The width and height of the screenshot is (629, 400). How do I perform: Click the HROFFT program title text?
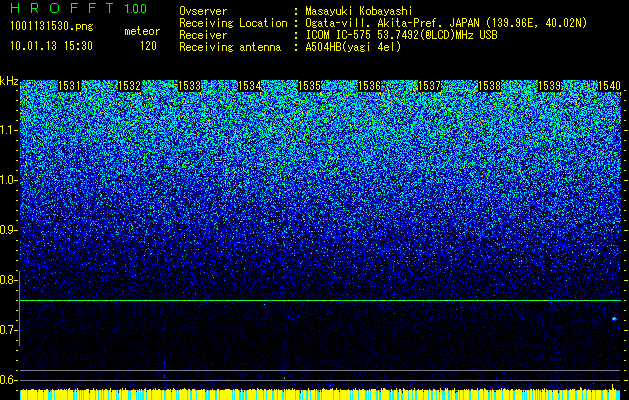pos(62,8)
